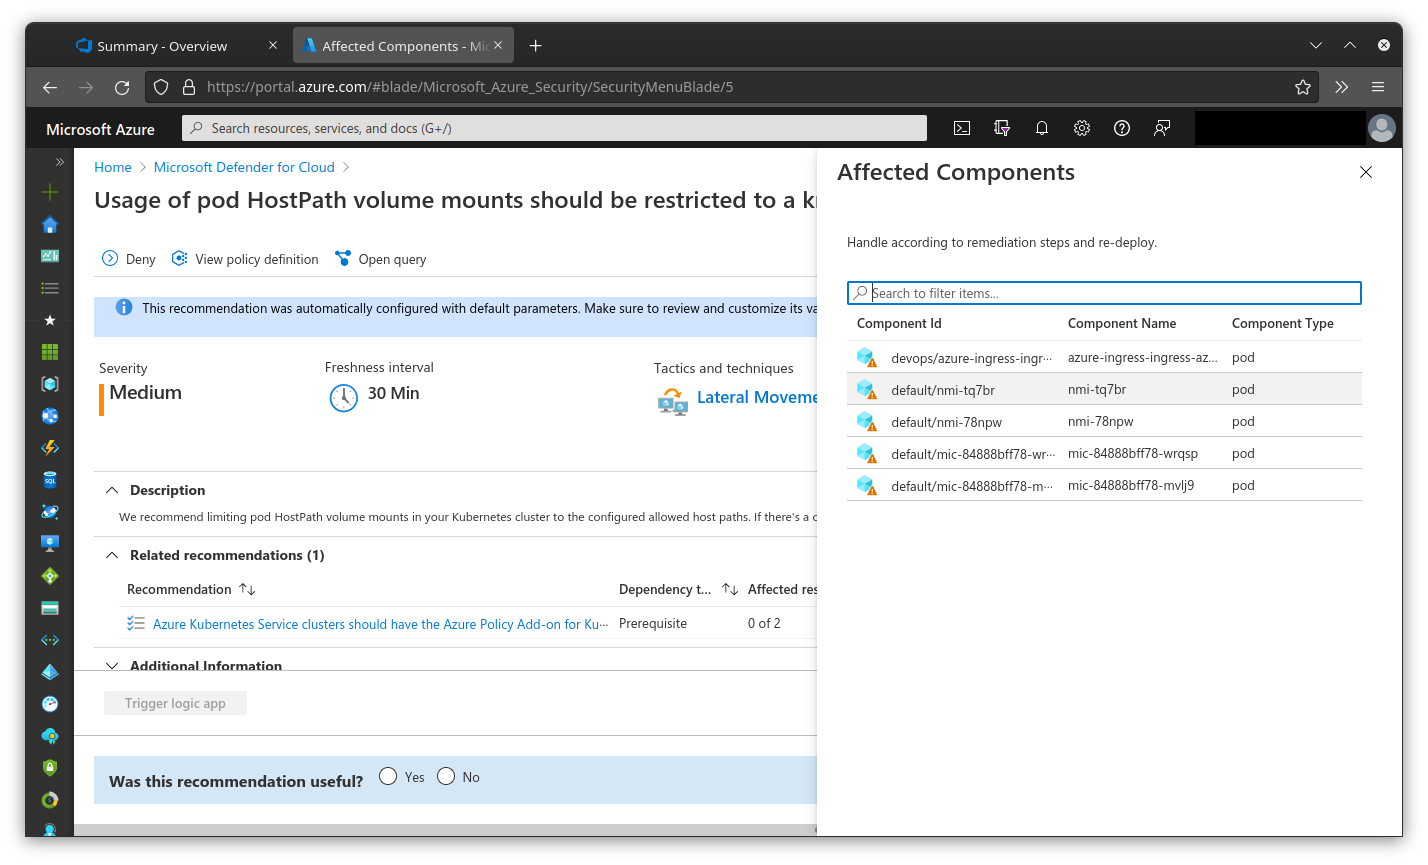
Task: Select the Yes radio button for recommendation feedback
Action: click(387, 776)
